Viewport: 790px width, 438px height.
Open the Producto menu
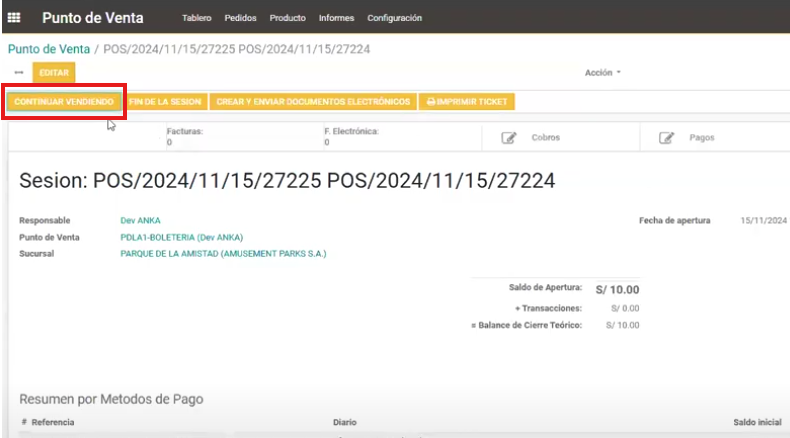(x=288, y=18)
